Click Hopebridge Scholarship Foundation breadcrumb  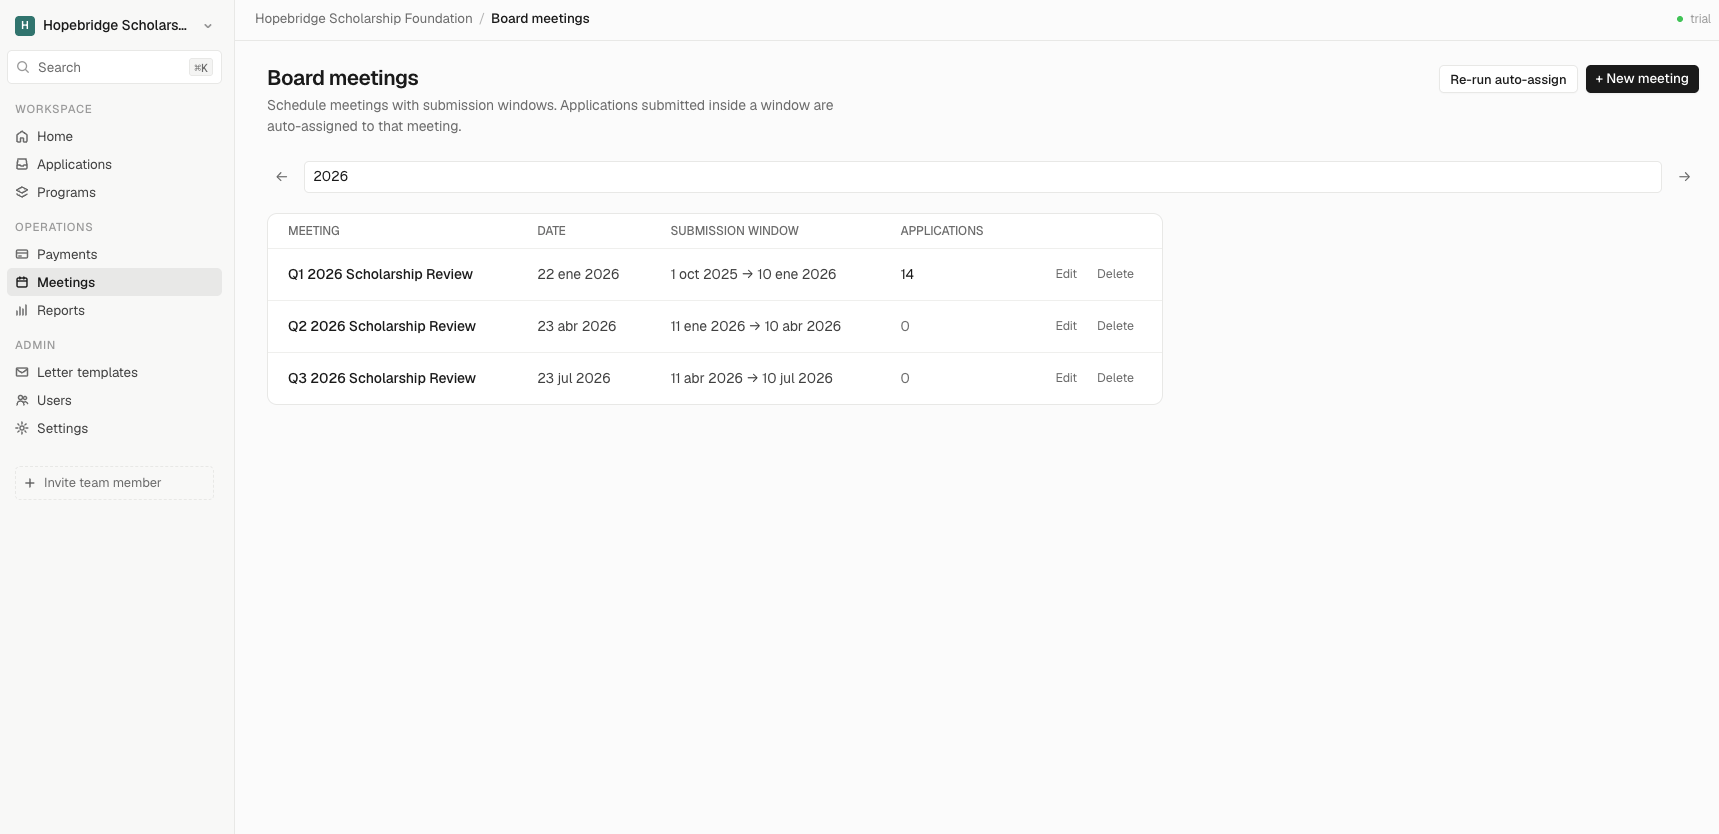(x=364, y=19)
